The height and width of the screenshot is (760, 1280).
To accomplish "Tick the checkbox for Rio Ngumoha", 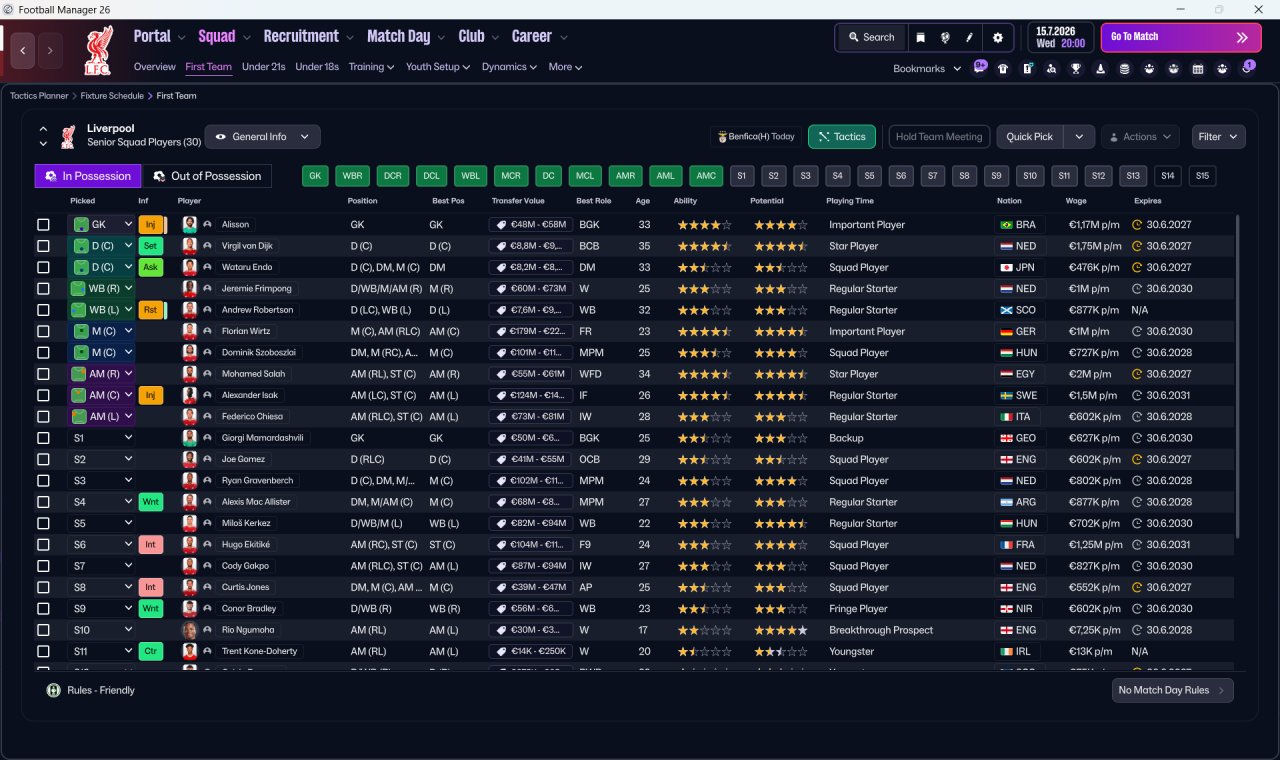I will point(43,630).
